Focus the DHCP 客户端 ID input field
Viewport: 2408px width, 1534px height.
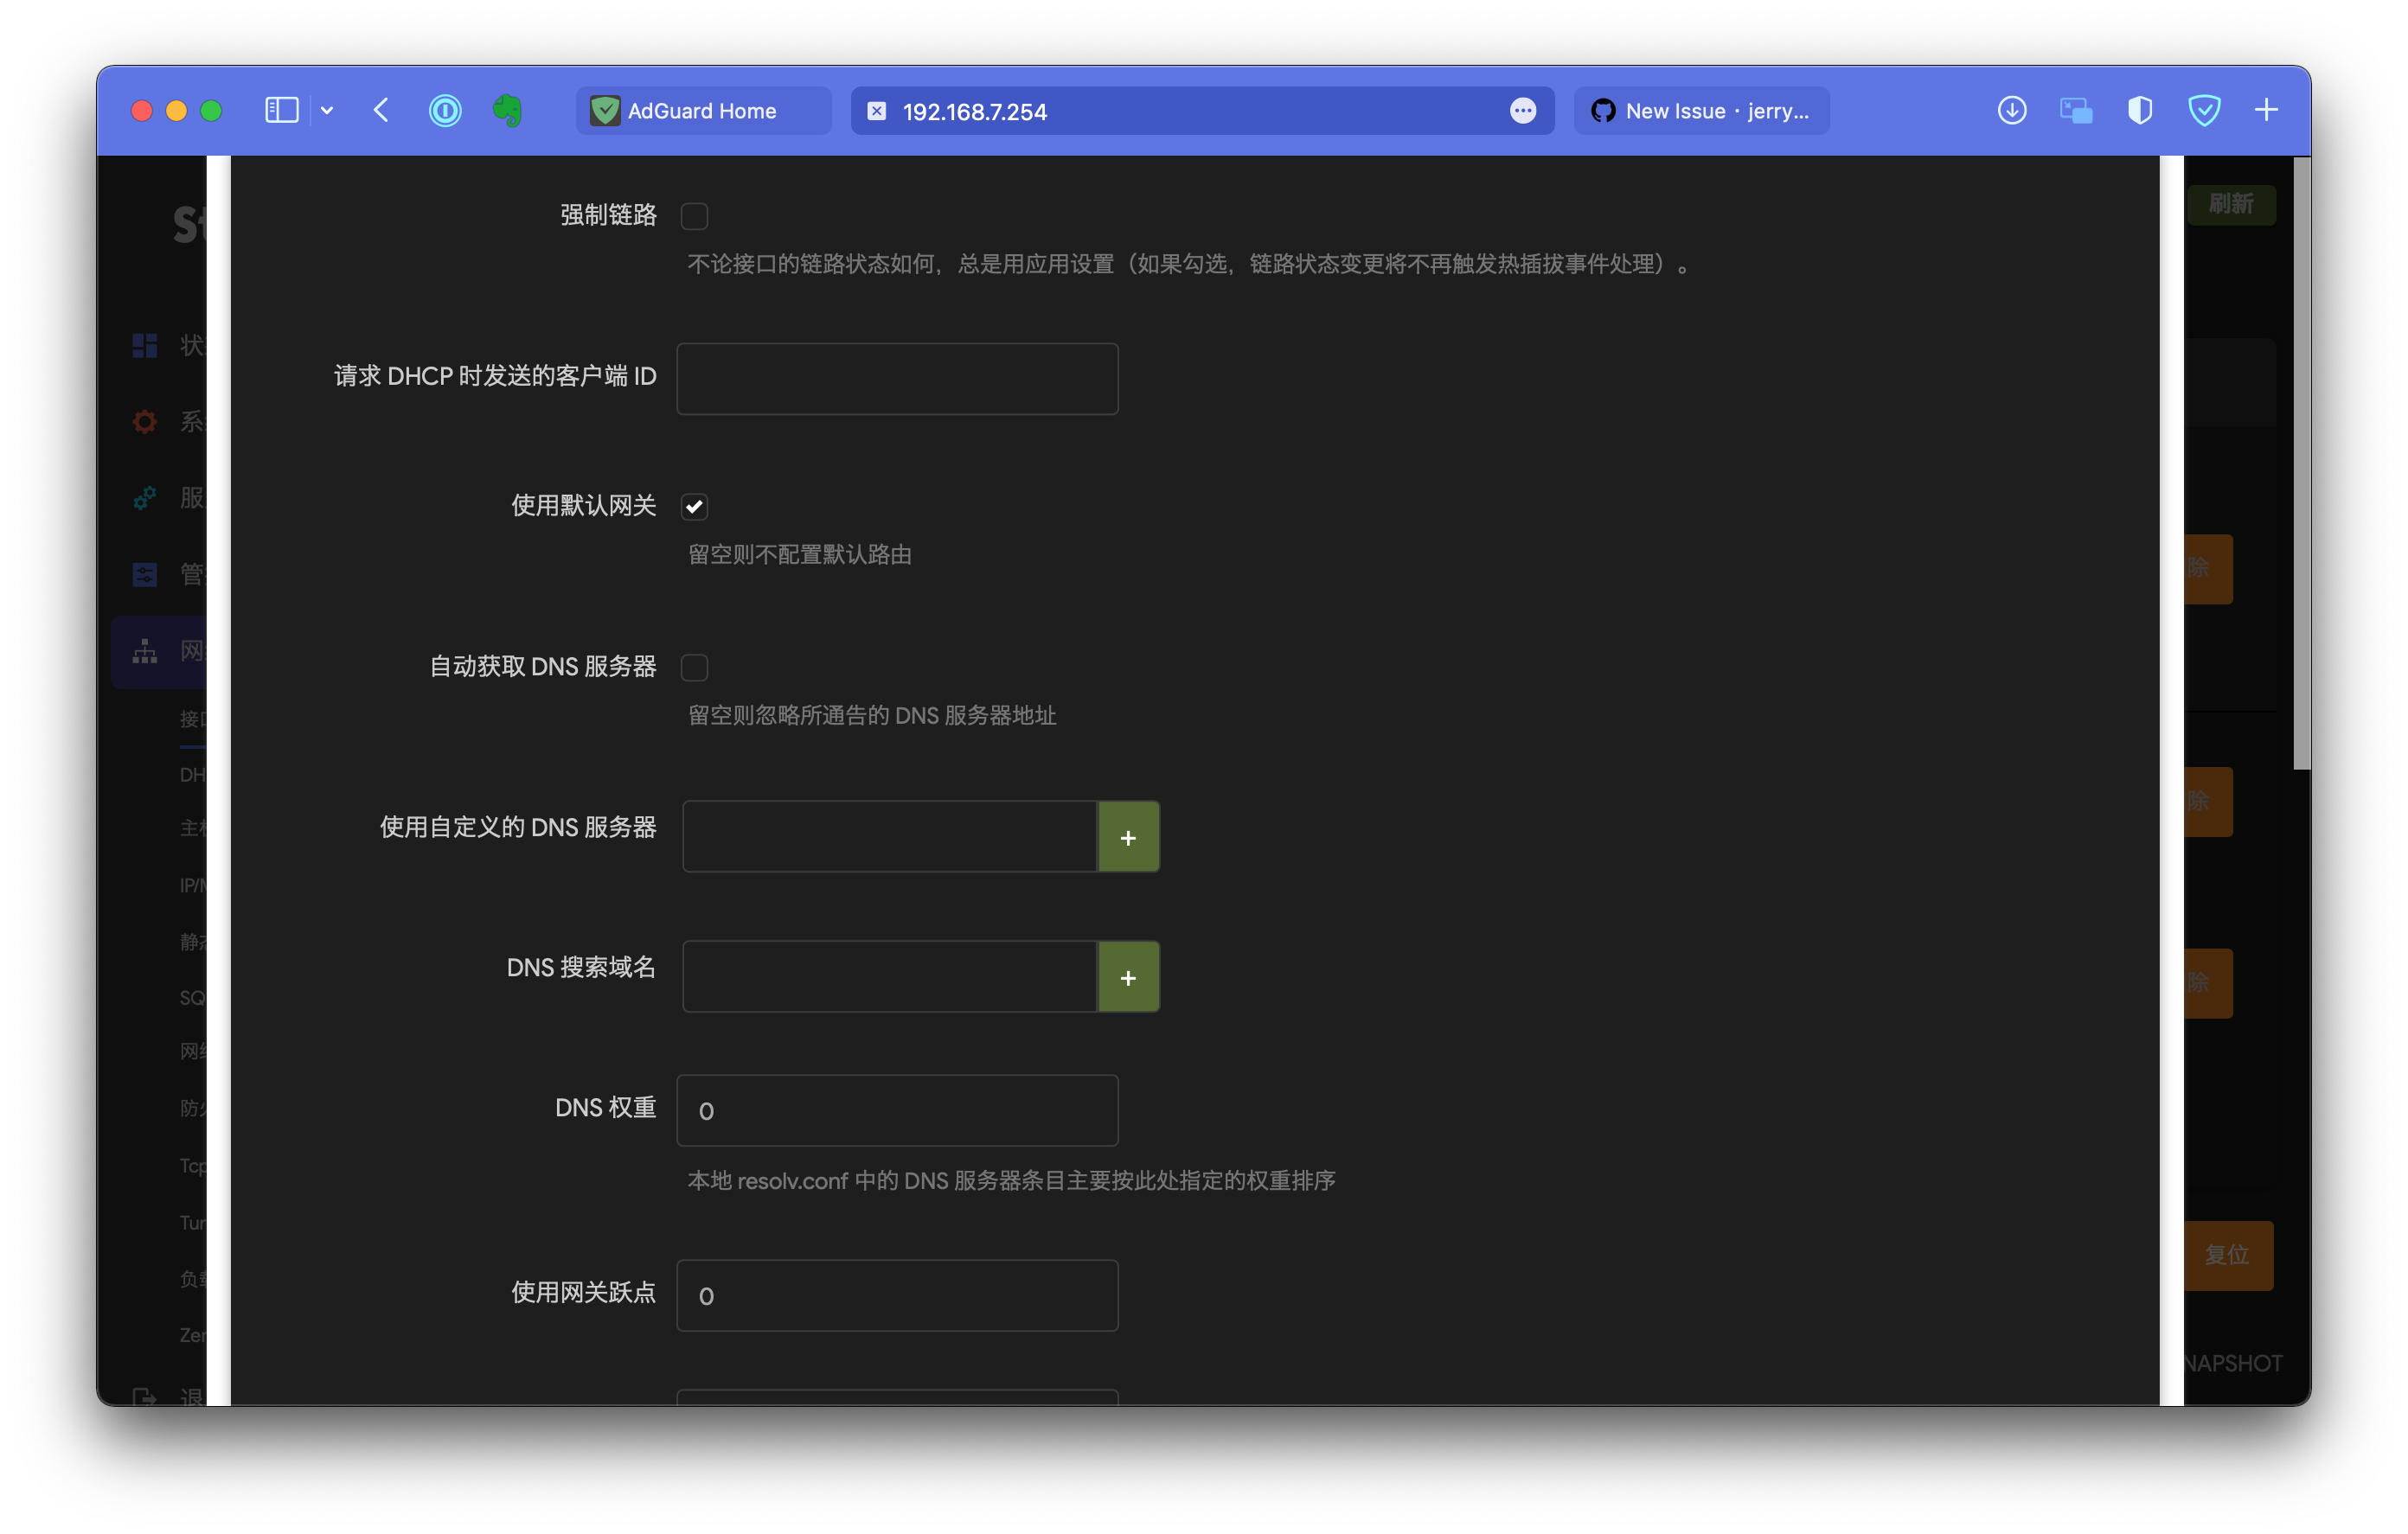click(897, 379)
